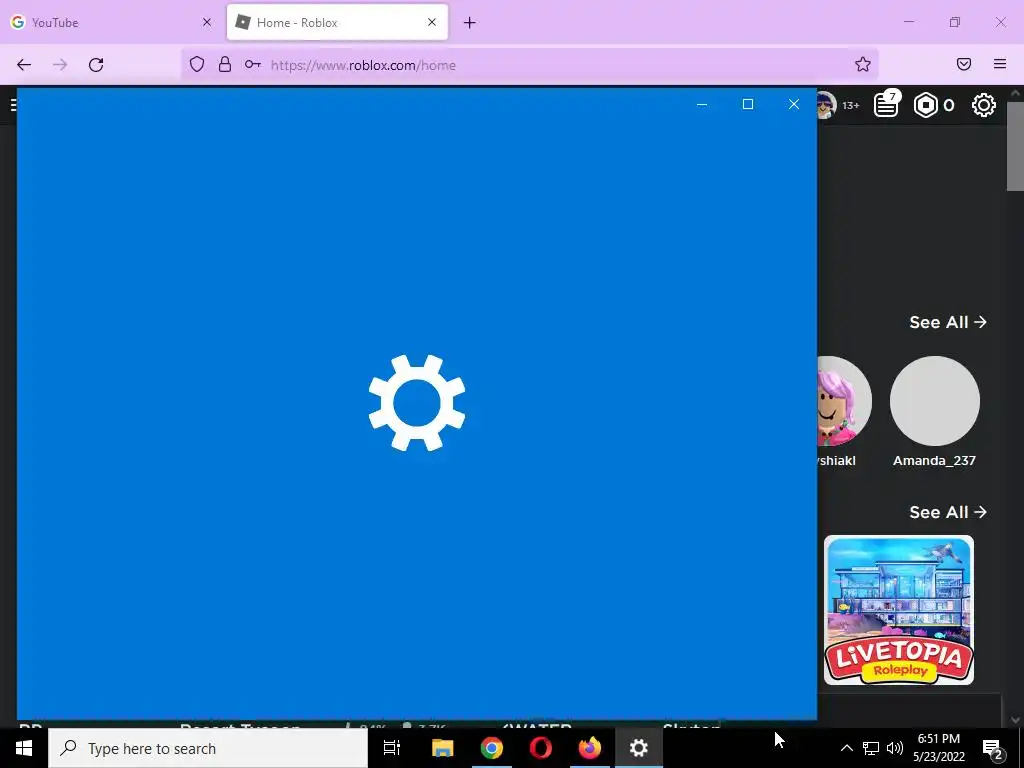Open Roblox settings gear in header
The width and height of the screenshot is (1024, 768).
984,105
